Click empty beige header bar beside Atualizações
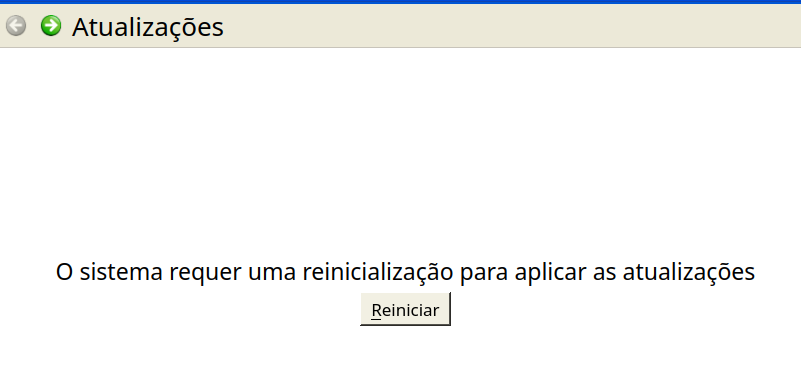The image size is (801, 366). [511, 26]
